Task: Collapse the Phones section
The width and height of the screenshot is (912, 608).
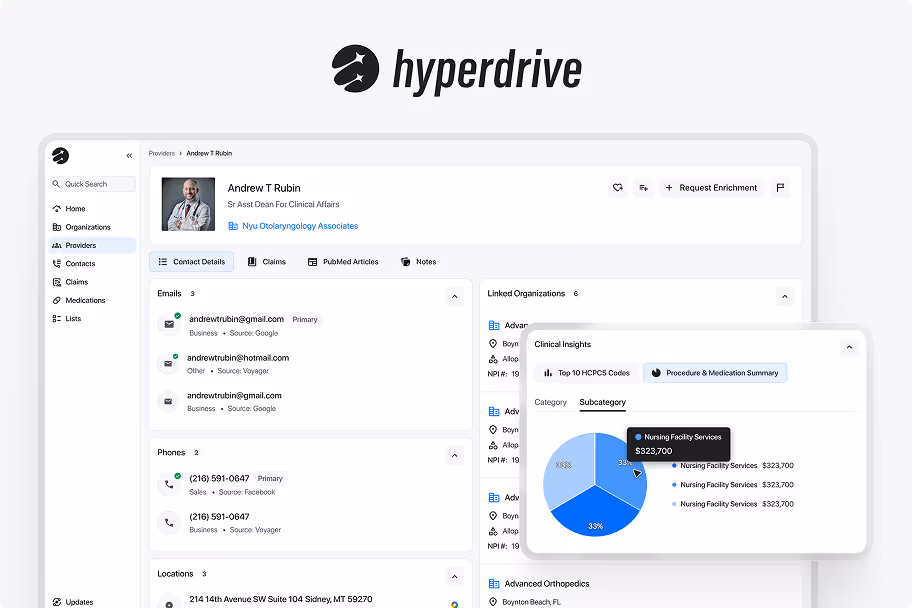Action: (x=454, y=456)
